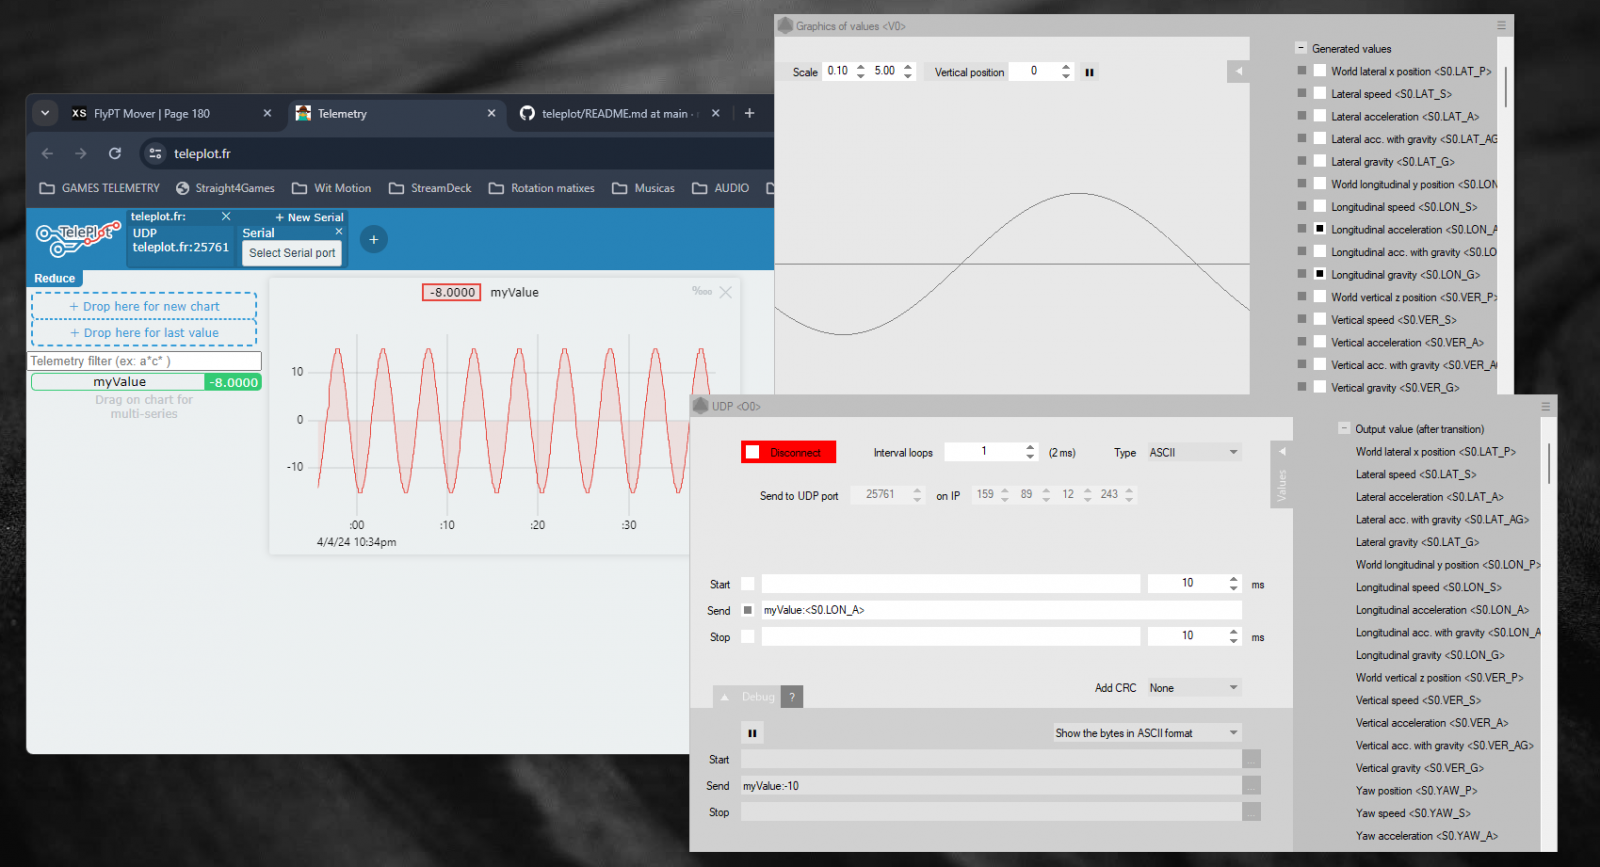Uncheck Longitudinal acceleration in graphics list
Viewport: 1600px width, 867px height.
click(x=1320, y=229)
